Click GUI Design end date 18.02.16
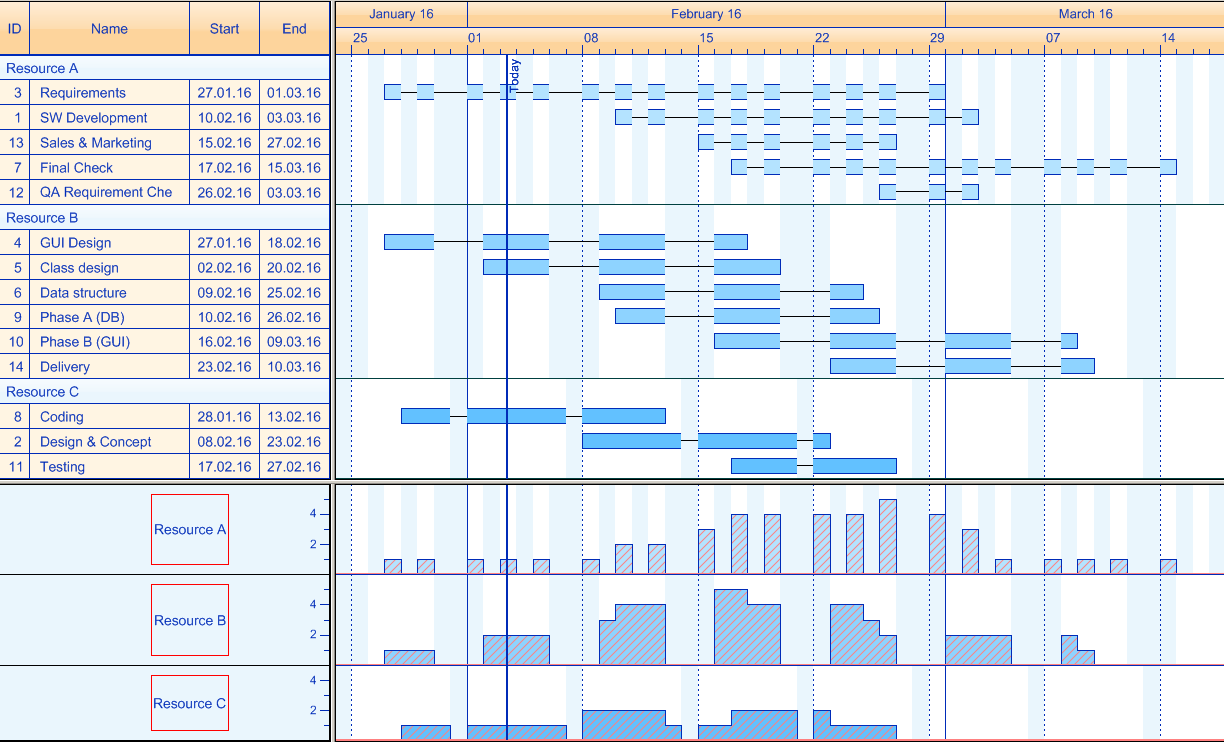Viewport: 1224px width, 742px height. (294, 243)
